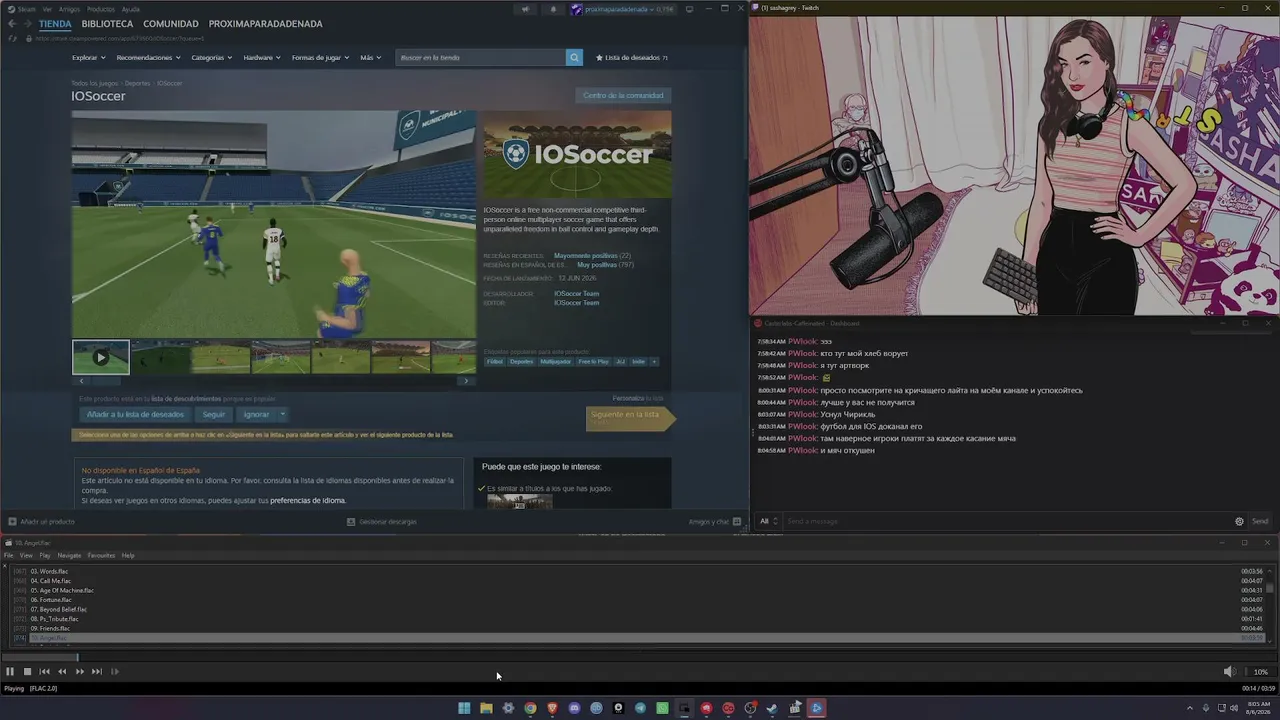1280x720 pixels.
Task: Expand the Categorías dropdown
Action: tap(212, 58)
